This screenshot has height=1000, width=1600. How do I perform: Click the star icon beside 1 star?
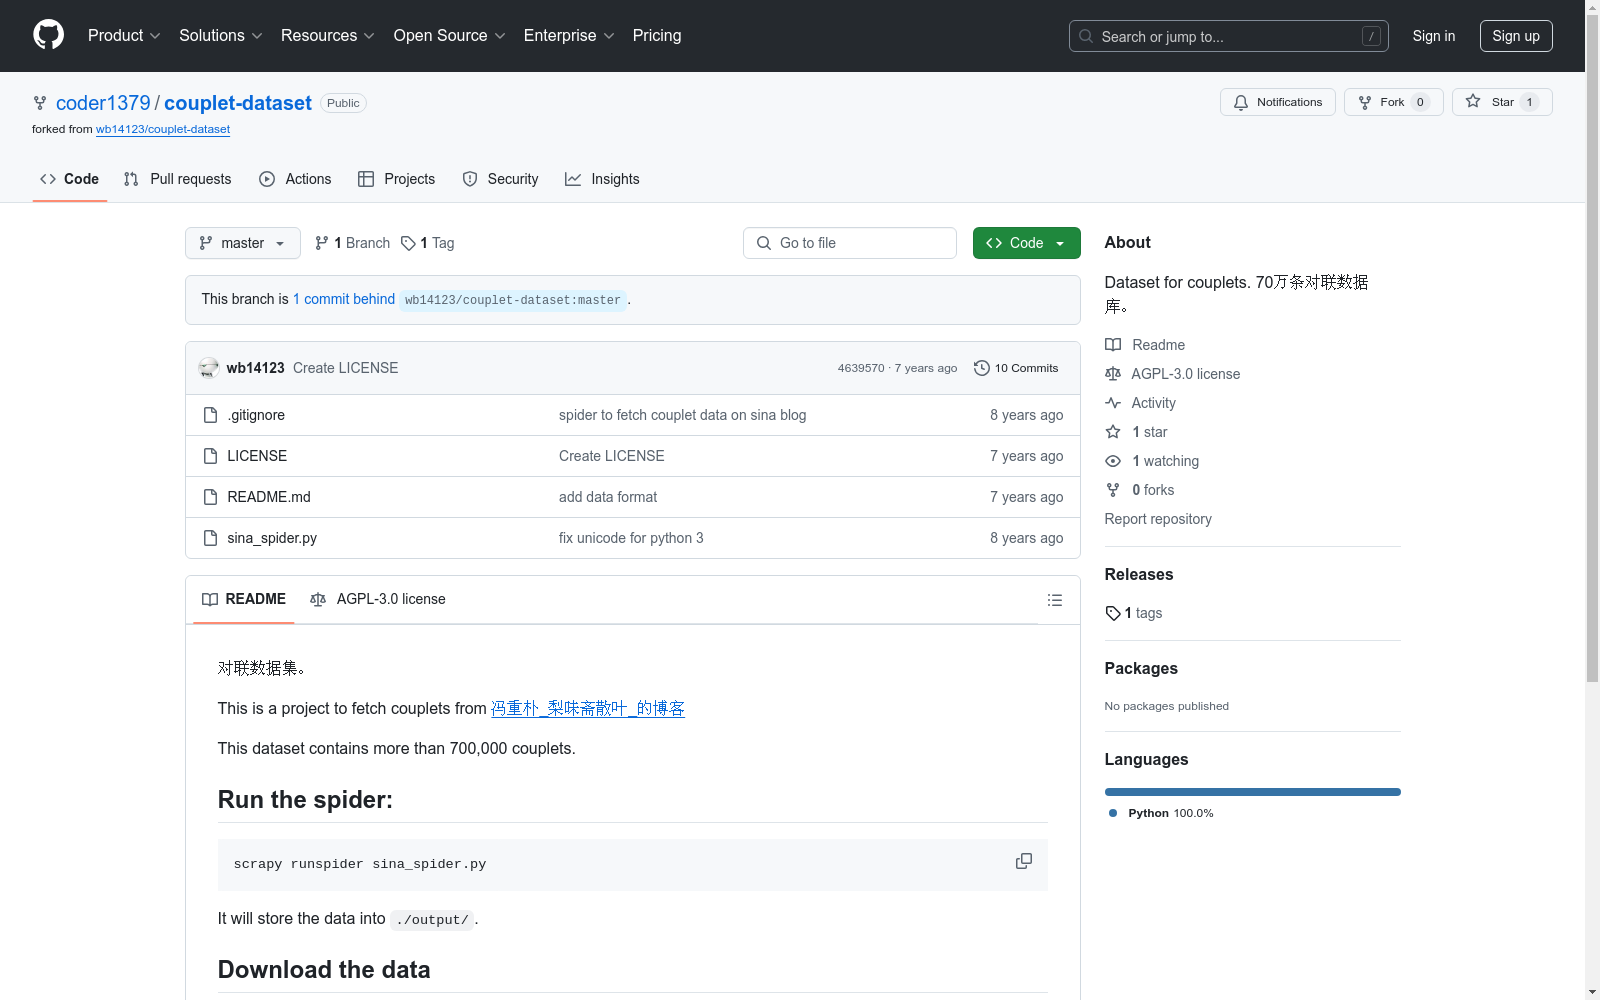1113,432
